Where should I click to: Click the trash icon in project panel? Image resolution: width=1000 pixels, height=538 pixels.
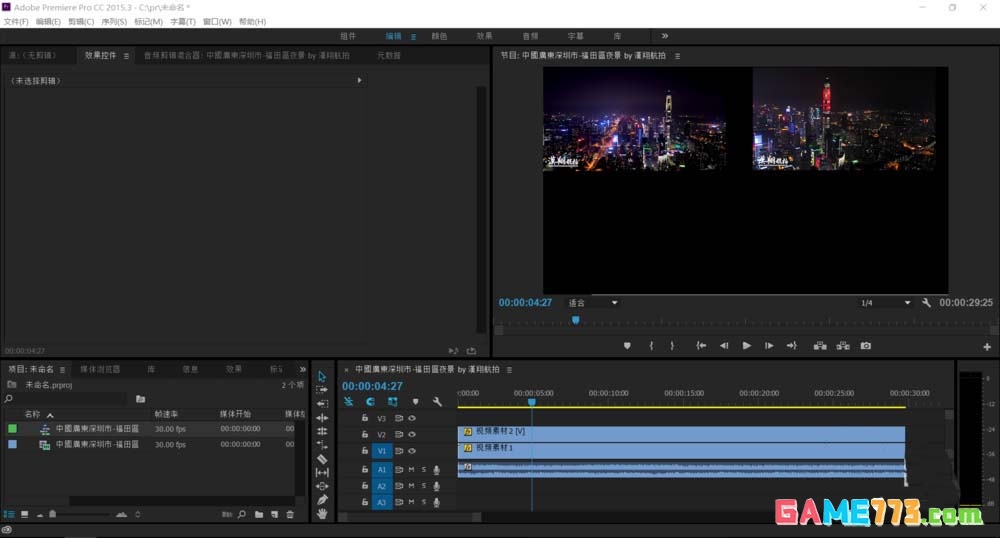coord(290,514)
